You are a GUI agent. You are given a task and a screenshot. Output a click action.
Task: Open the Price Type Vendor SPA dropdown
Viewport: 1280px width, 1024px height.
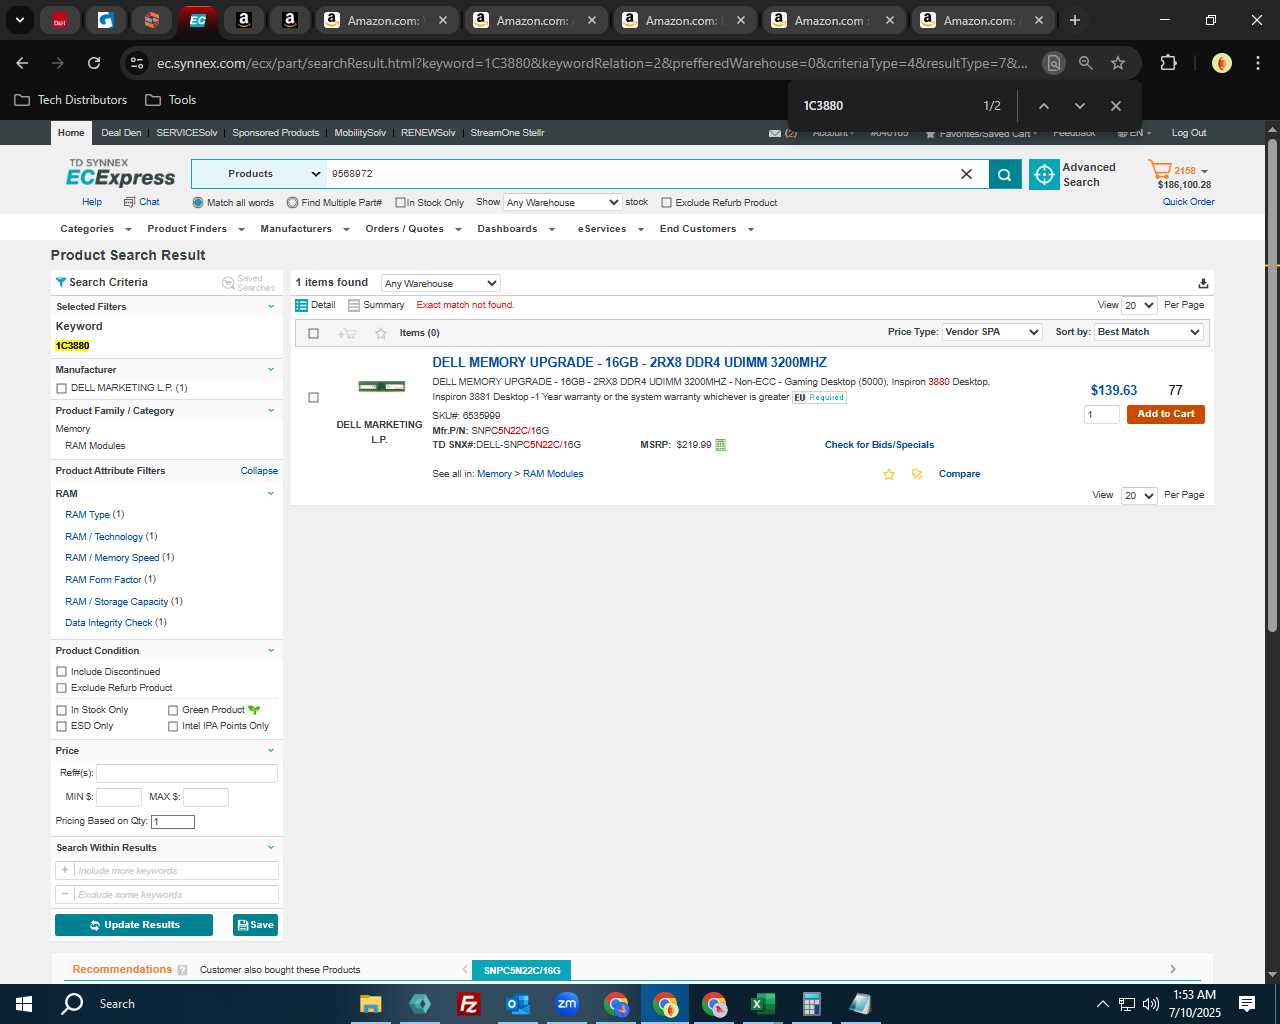click(x=992, y=332)
